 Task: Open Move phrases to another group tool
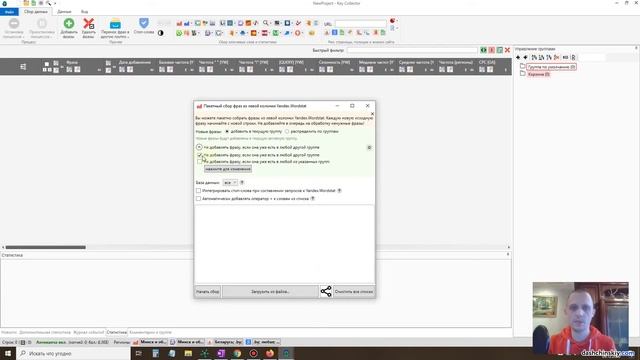[x=115, y=24]
